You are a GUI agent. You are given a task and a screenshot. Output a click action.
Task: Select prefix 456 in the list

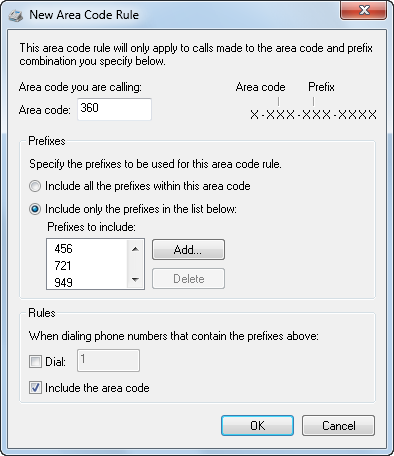(x=63, y=249)
